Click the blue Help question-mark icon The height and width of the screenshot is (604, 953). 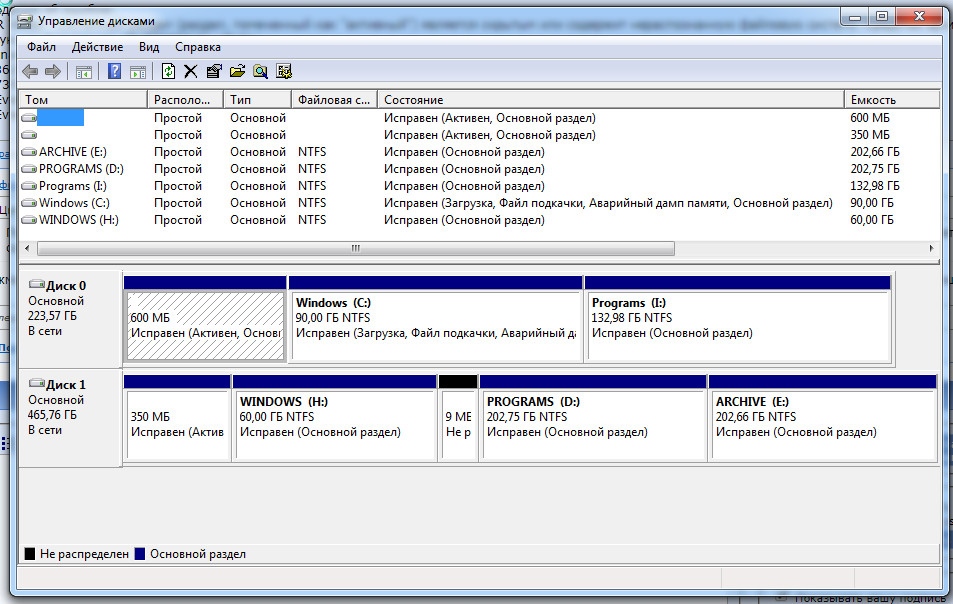(114, 71)
